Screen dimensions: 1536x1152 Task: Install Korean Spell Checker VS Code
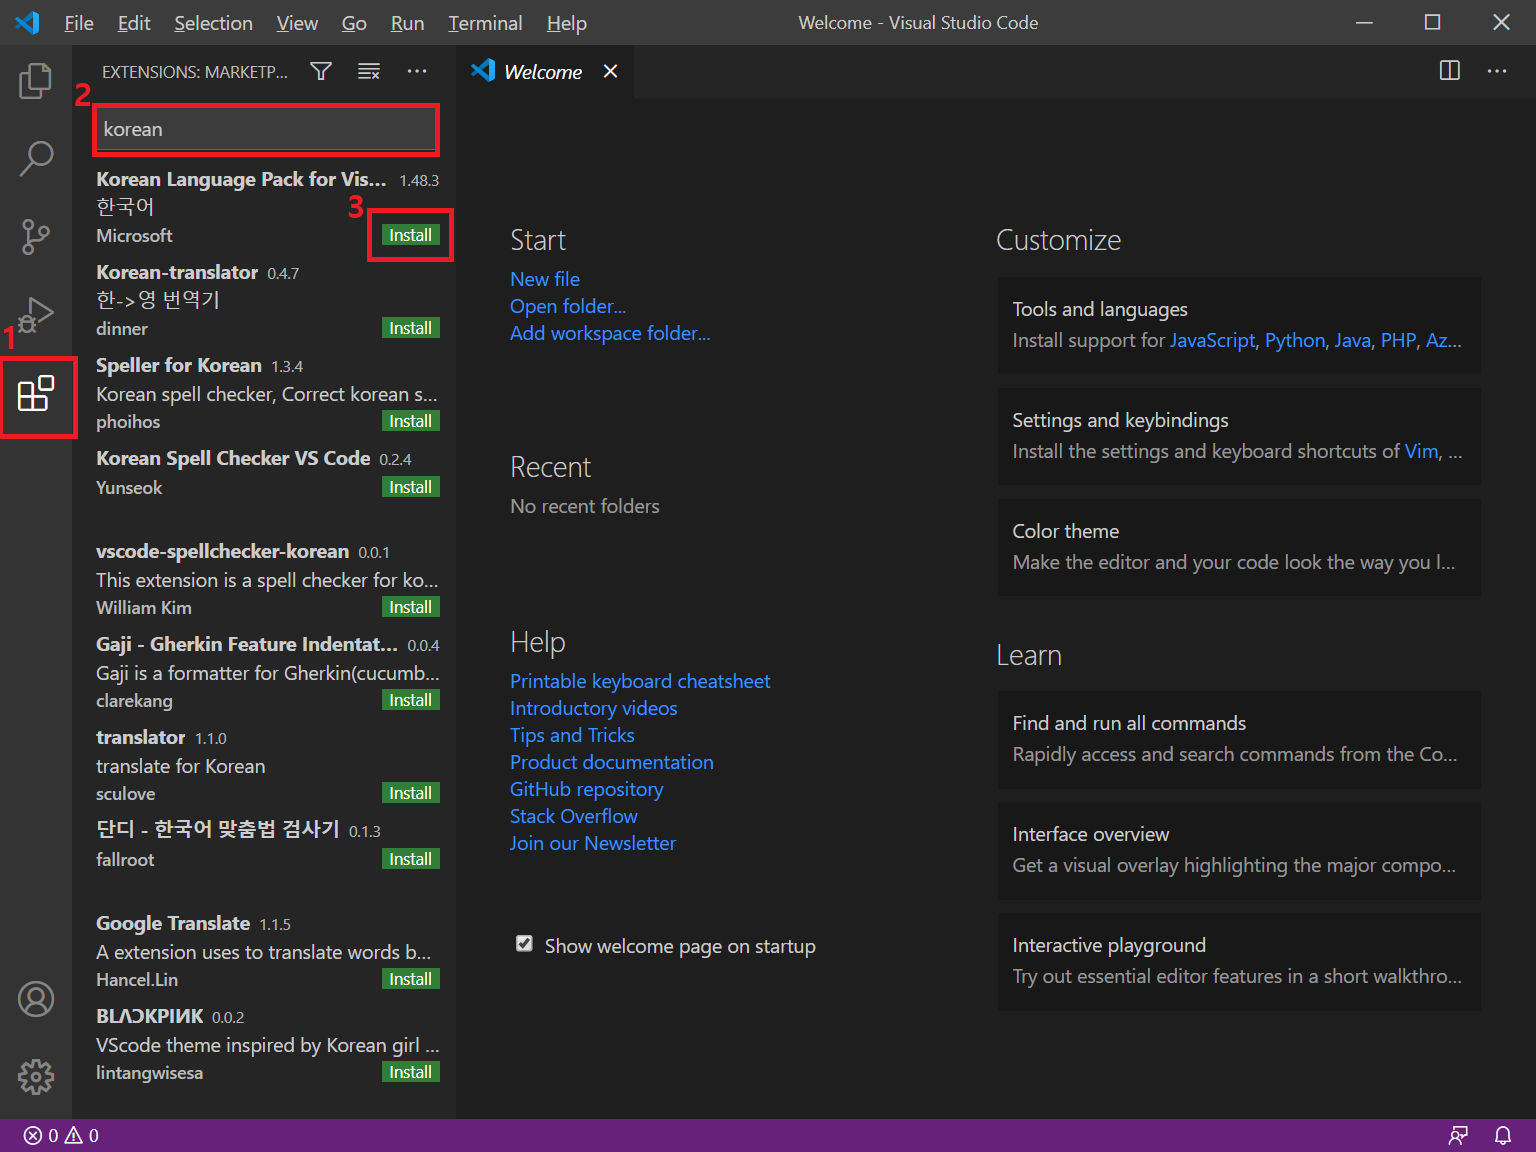411,487
